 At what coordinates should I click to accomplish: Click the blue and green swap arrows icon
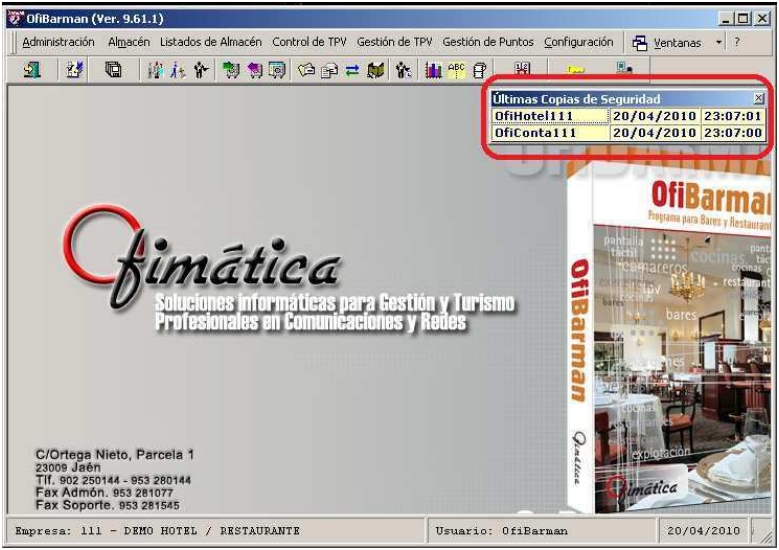pos(352,71)
